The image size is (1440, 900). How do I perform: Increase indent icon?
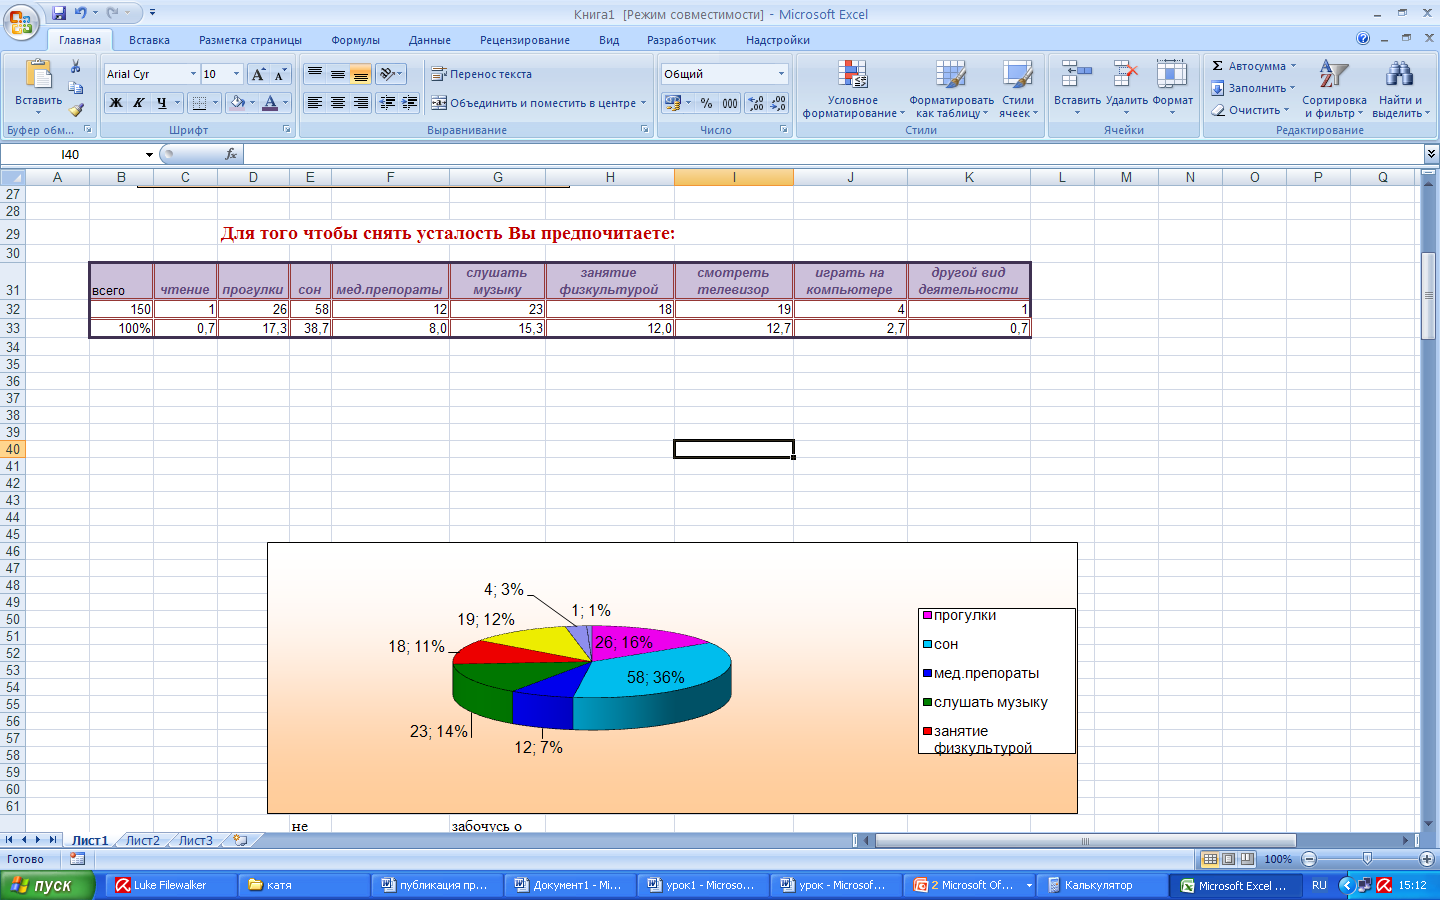(x=409, y=103)
